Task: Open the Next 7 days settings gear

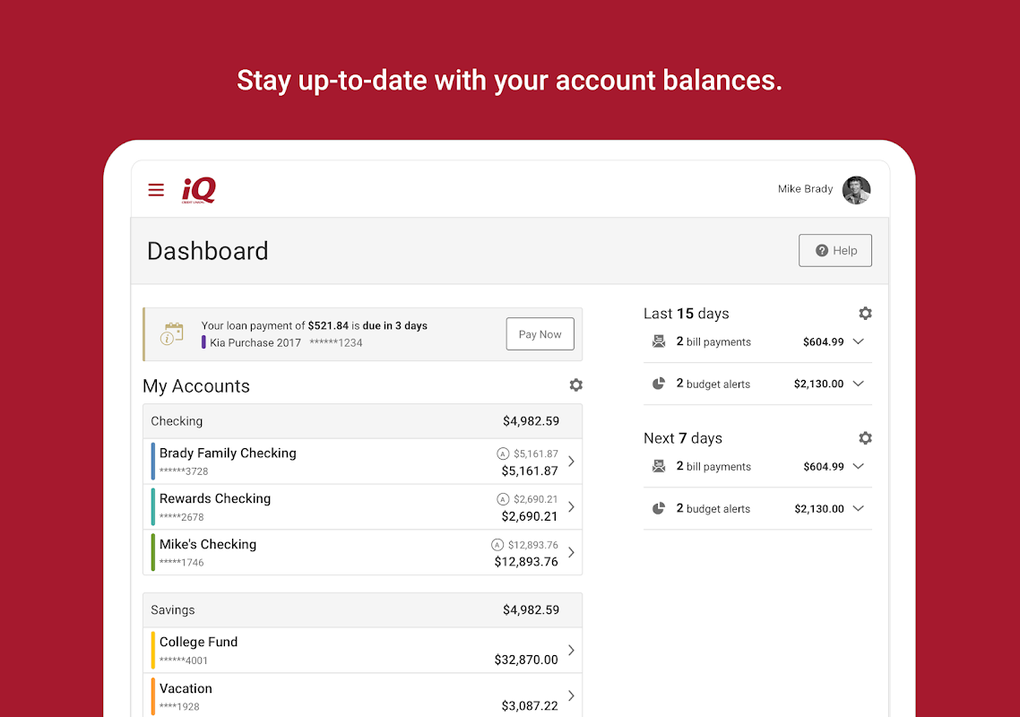Action: (865, 438)
